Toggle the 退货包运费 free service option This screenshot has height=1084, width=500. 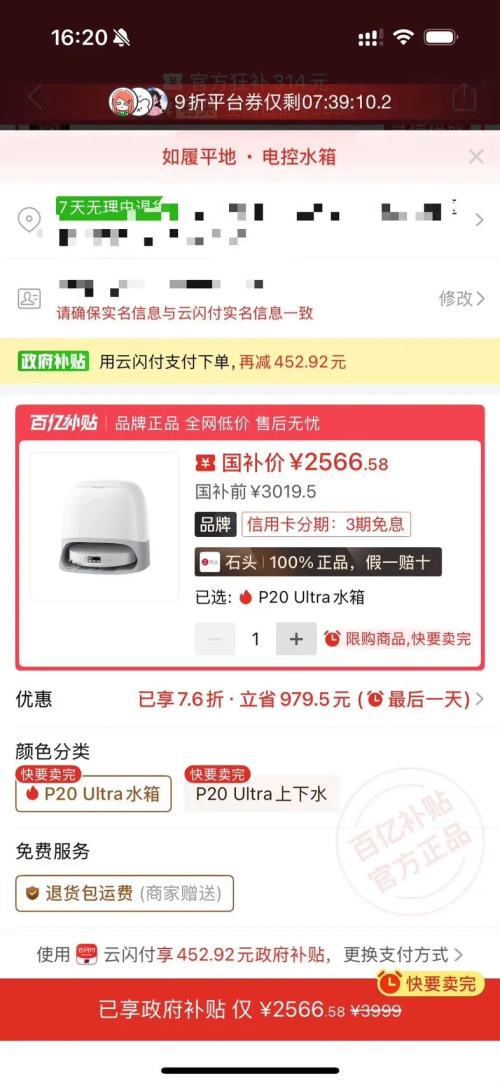click(x=124, y=893)
